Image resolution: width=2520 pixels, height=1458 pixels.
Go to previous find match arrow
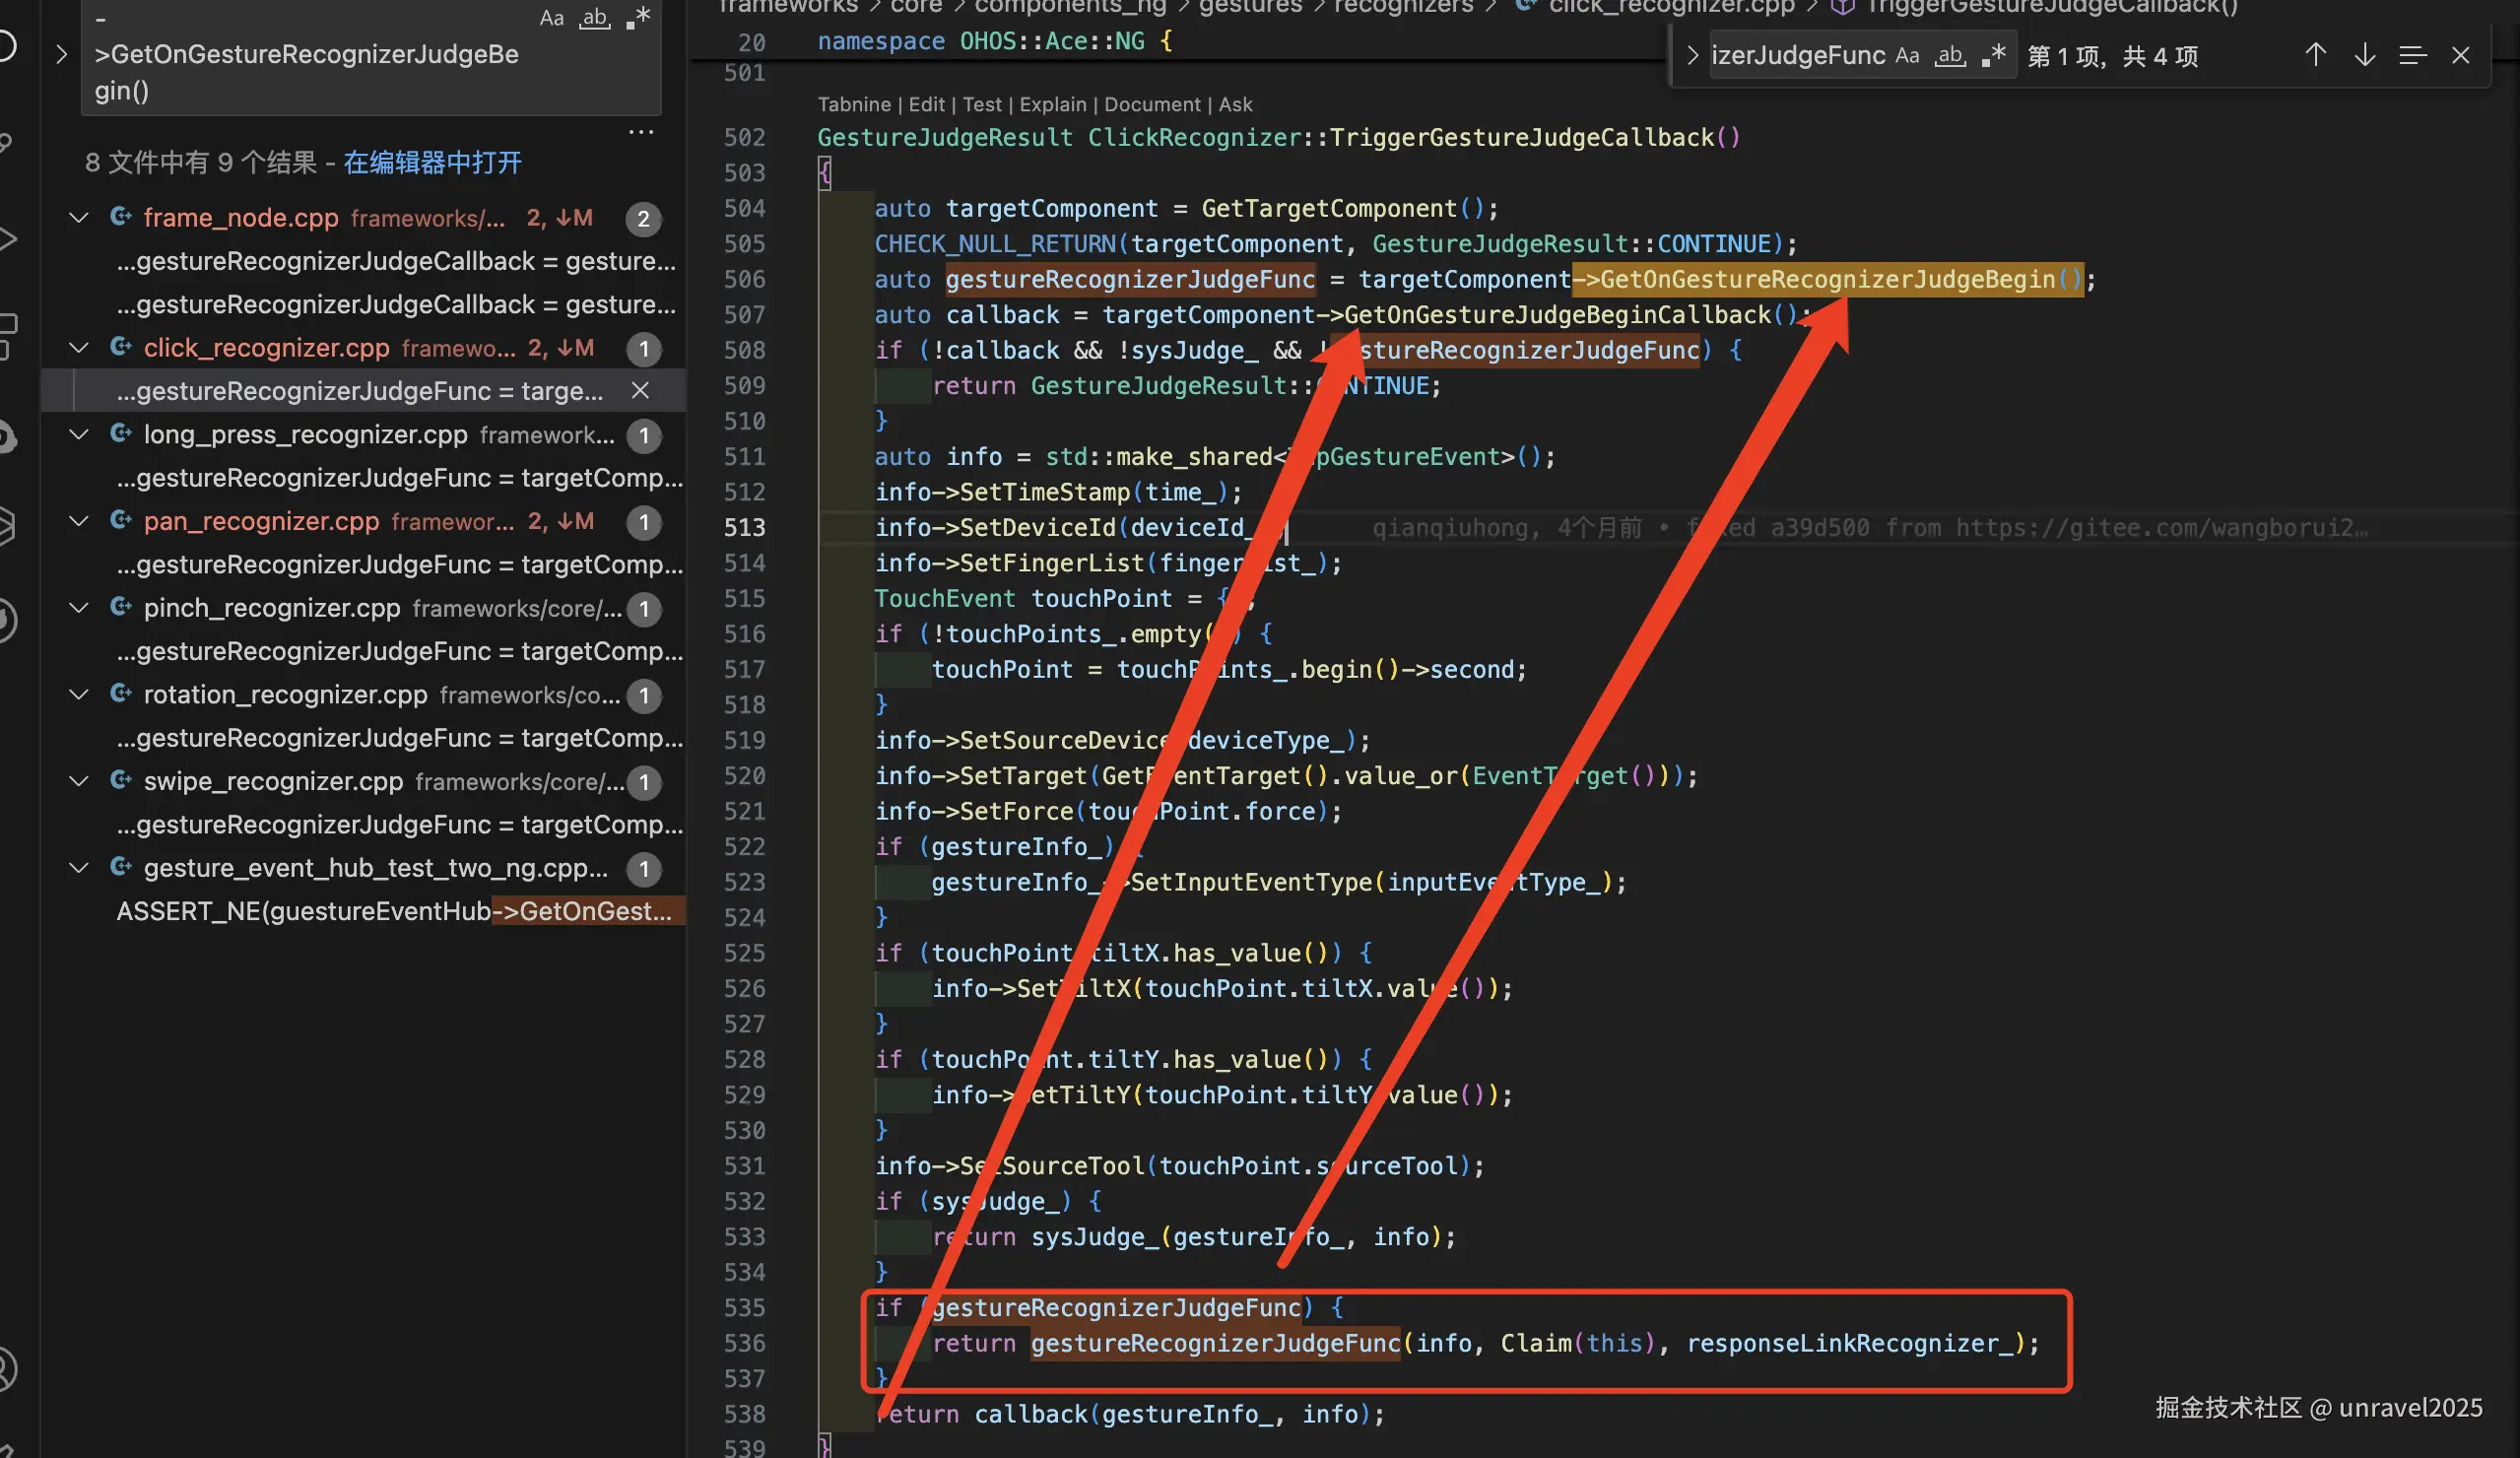[x=2315, y=56]
